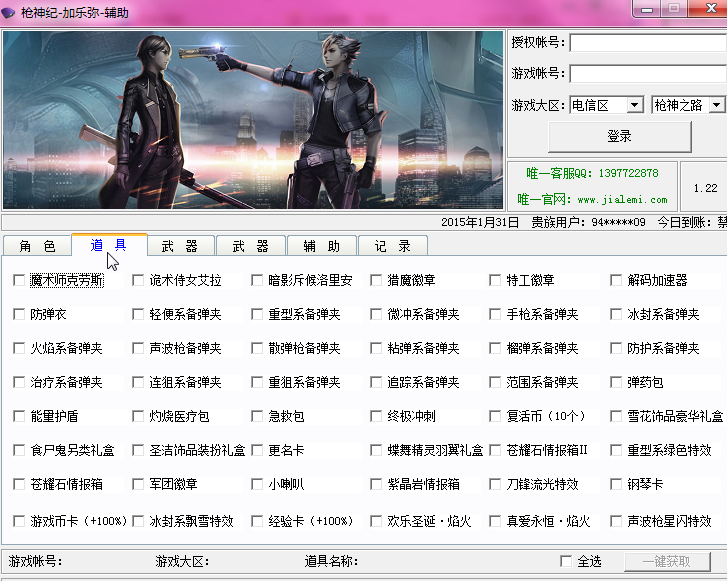
Task: Tick the 经验卡（+100%） checkbox
Action: (257, 521)
